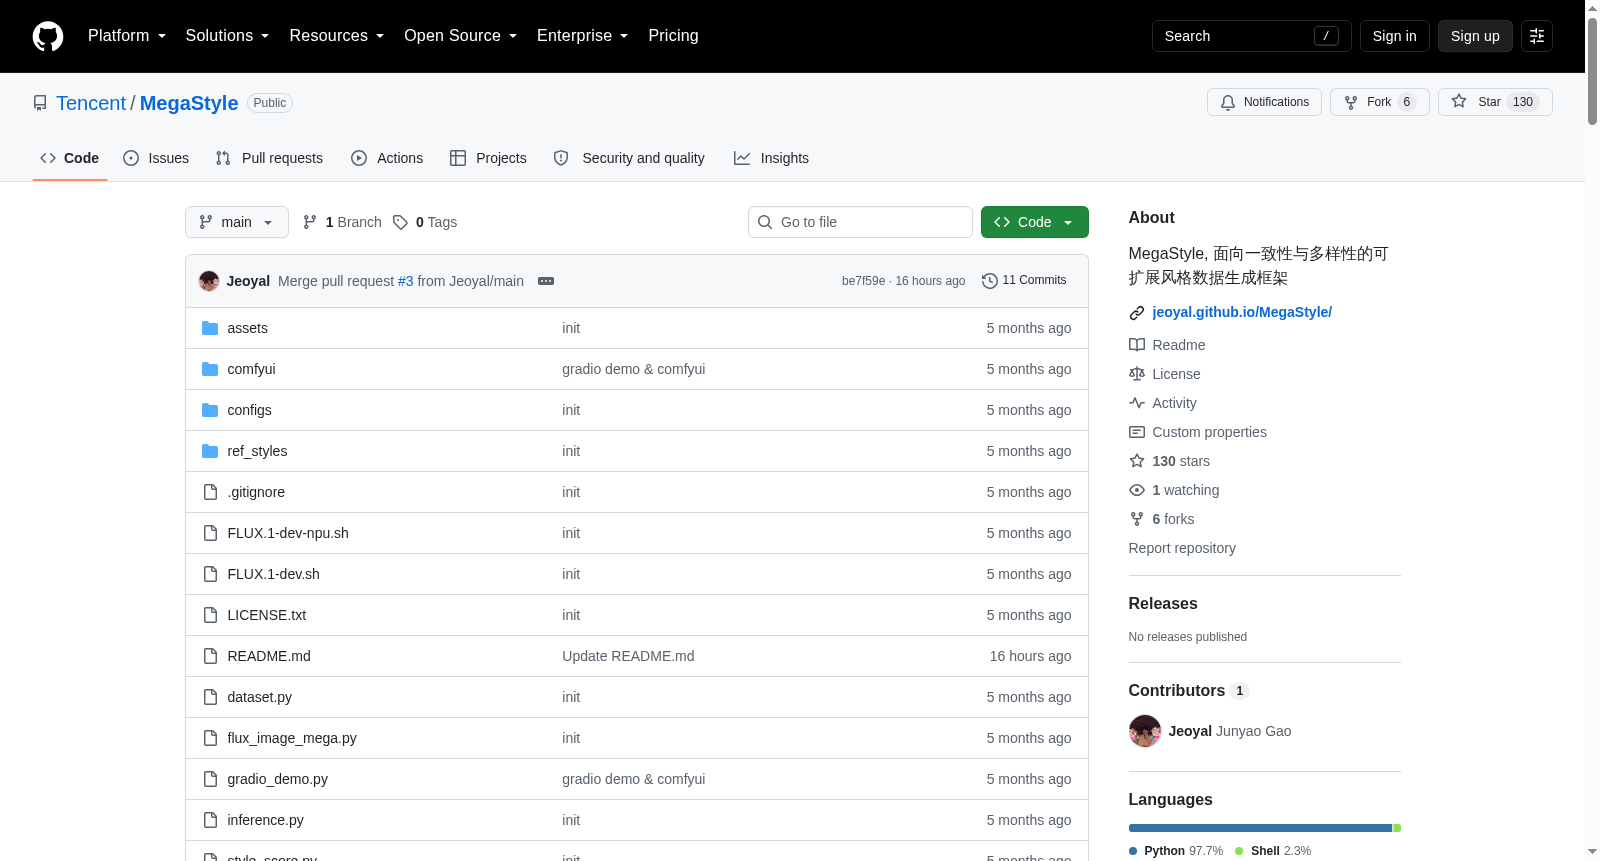The height and width of the screenshot is (861, 1600).
Task: Expand the Solutions menu
Action: click(227, 36)
